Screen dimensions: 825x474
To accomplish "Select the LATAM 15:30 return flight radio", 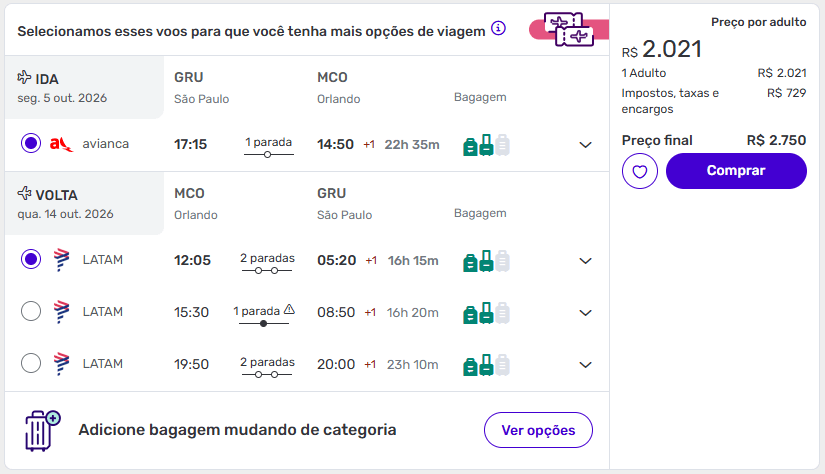I will 31,312.
